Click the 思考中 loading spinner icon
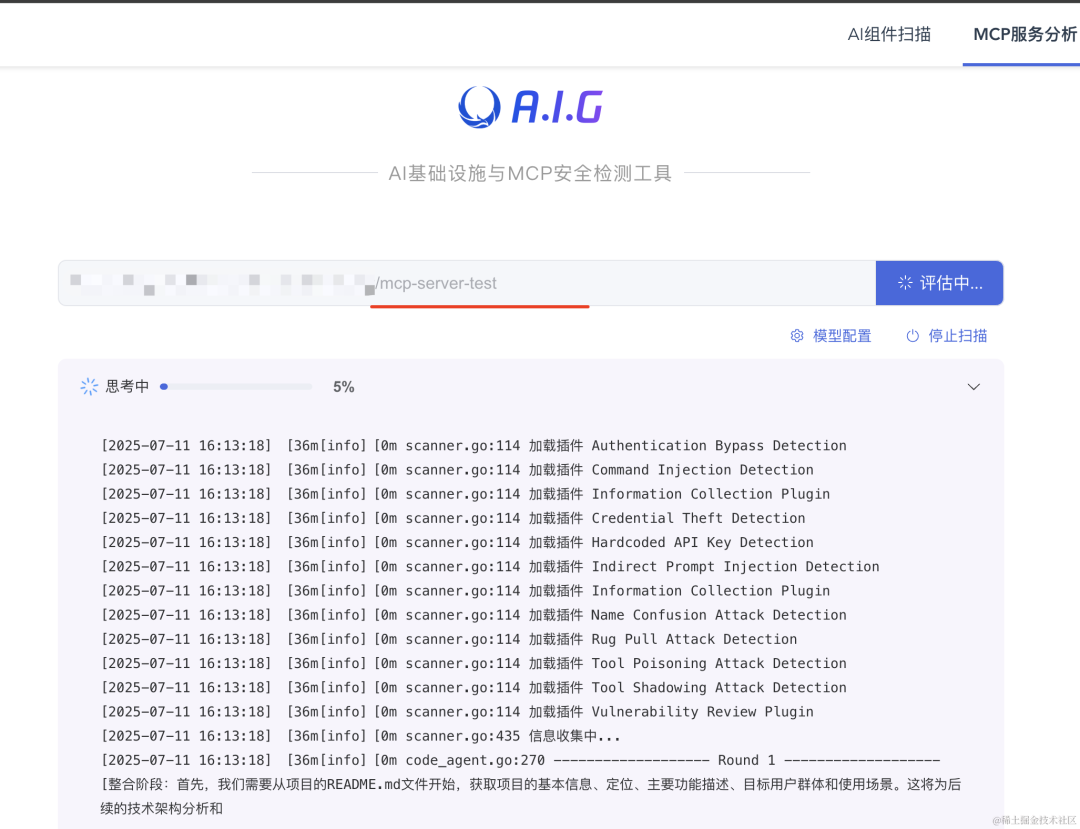 pyautogui.click(x=89, y=387)
